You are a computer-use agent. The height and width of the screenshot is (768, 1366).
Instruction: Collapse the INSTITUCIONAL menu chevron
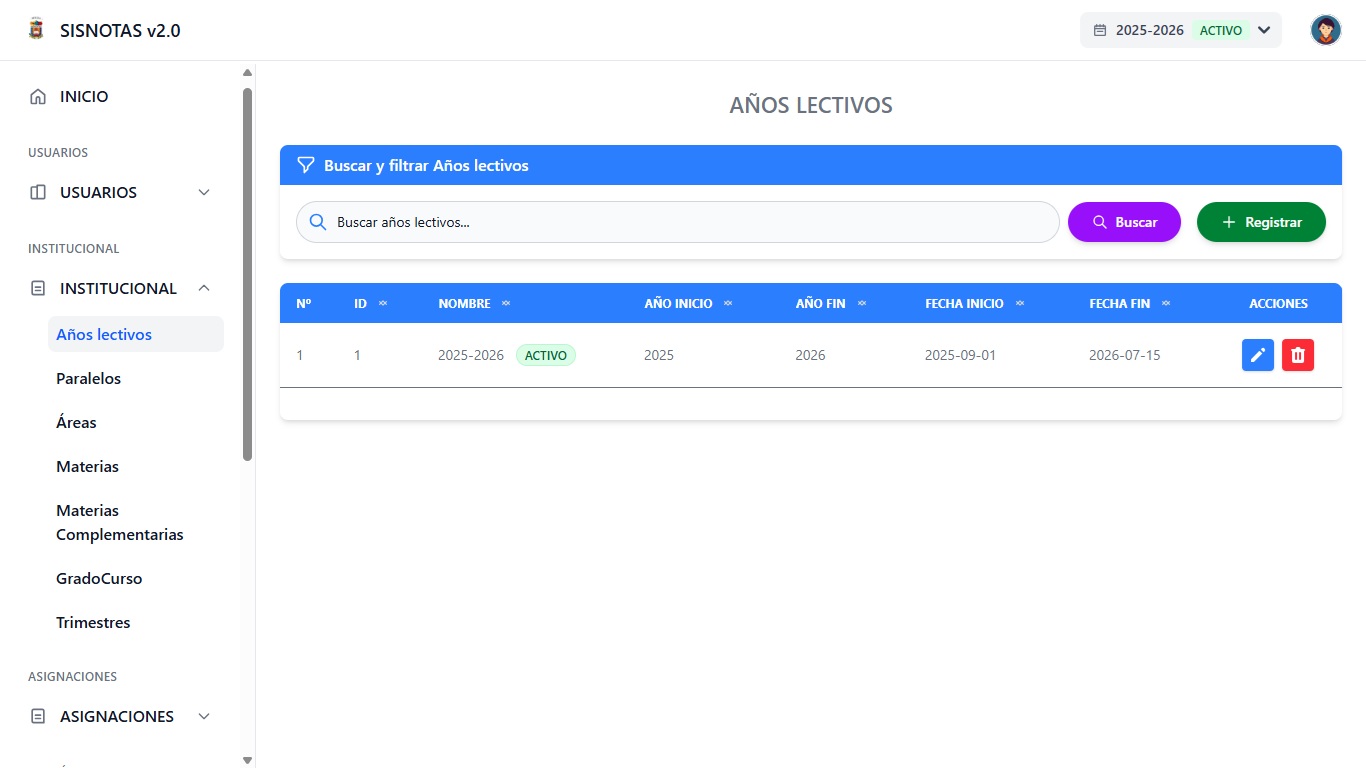[204, 288]
